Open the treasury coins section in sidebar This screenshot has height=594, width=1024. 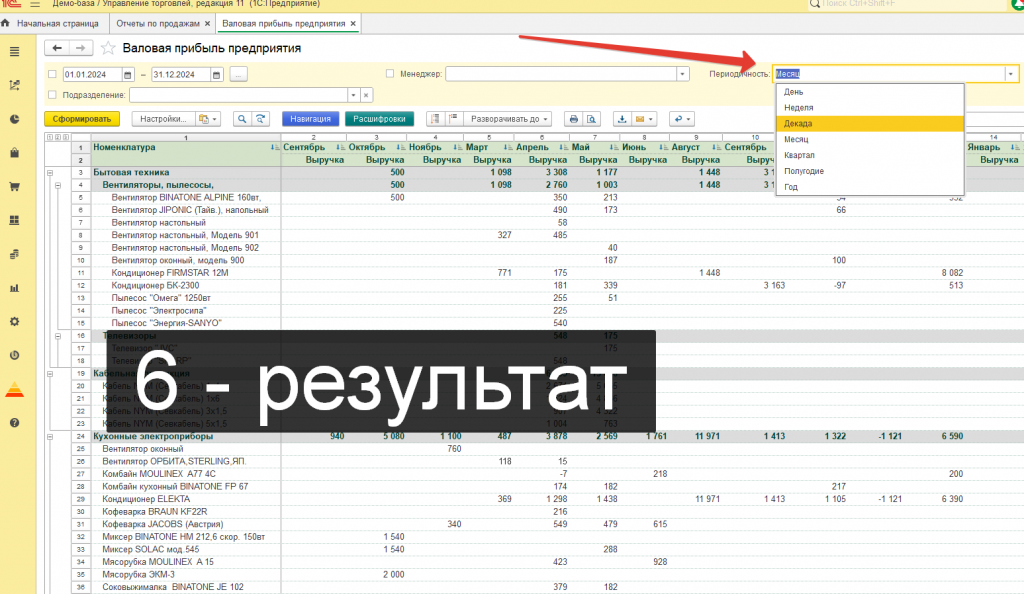(14, 255)
